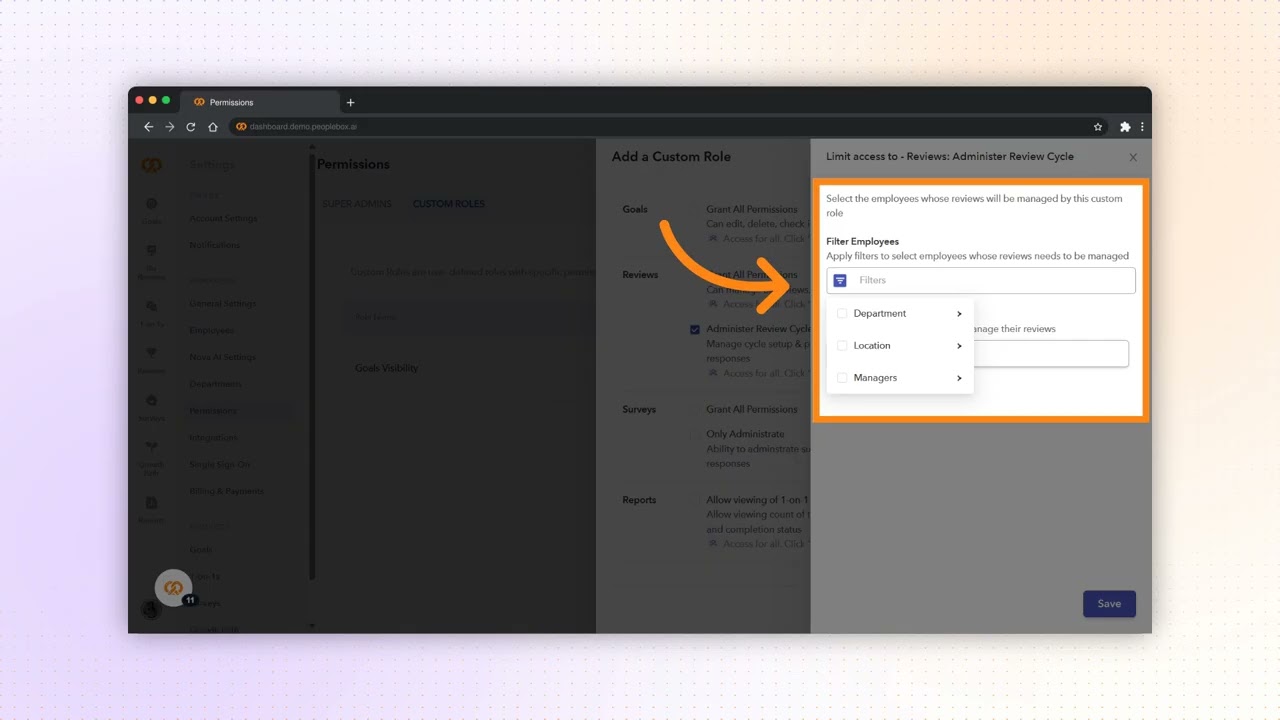Expand the Department submenu arrow
Image resolution: width=1280 pixels, height=720 pixels.
[x=959, y=314]
